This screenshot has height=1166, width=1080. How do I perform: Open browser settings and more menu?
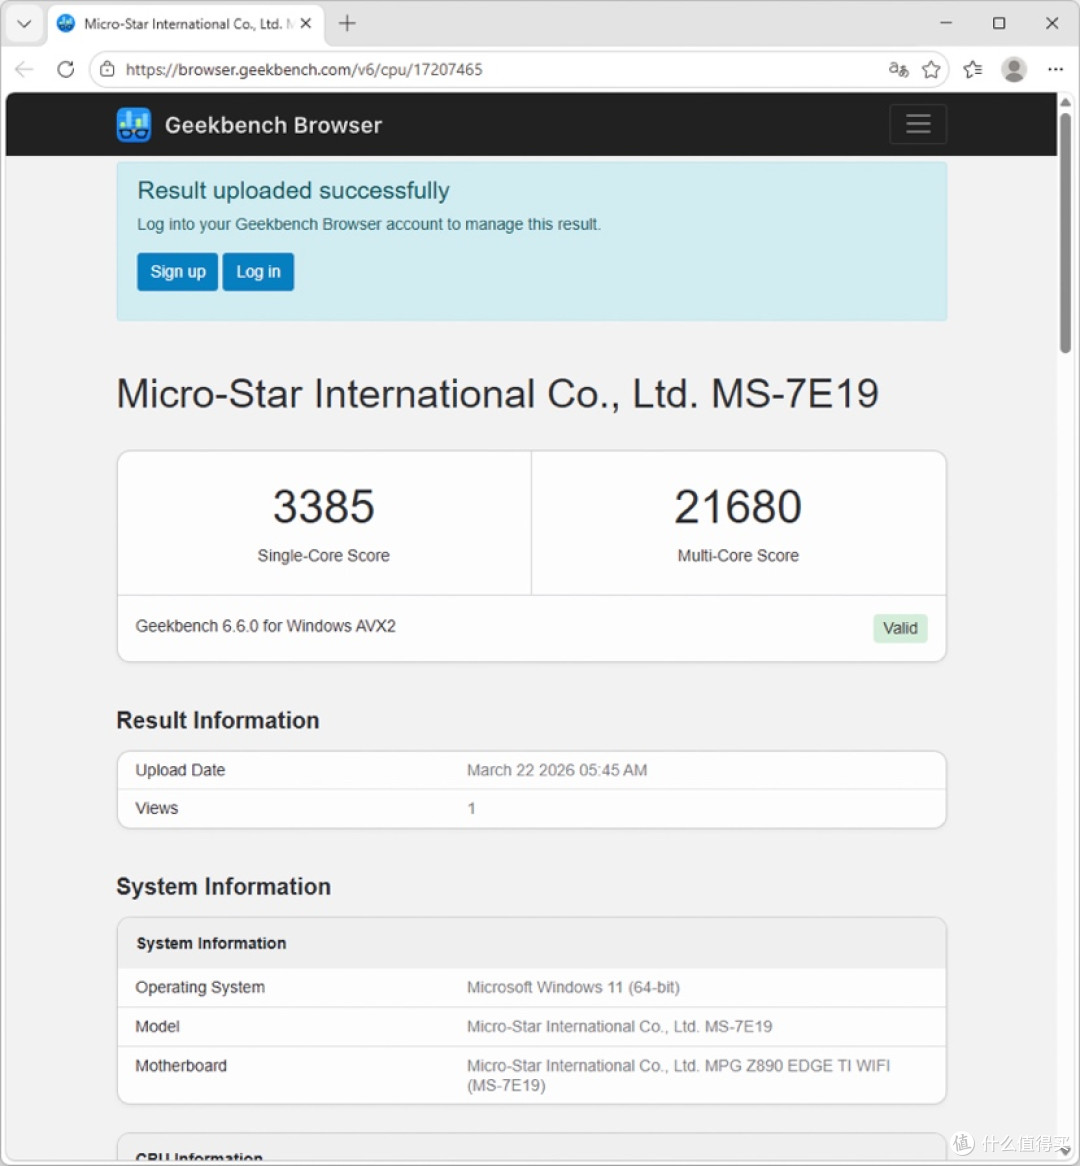[1055, 69]
